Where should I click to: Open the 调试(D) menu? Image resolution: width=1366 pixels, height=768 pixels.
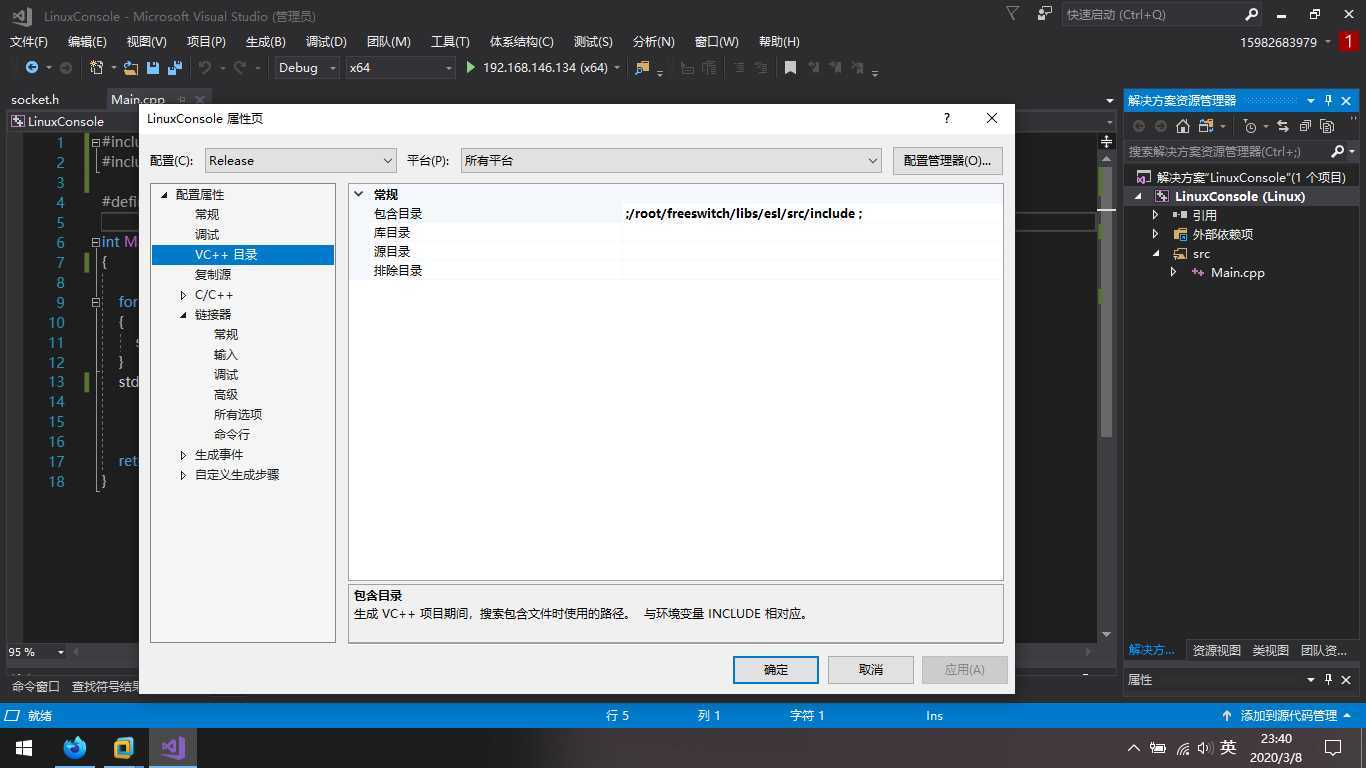pyautogui.click(x=326, y=41)
